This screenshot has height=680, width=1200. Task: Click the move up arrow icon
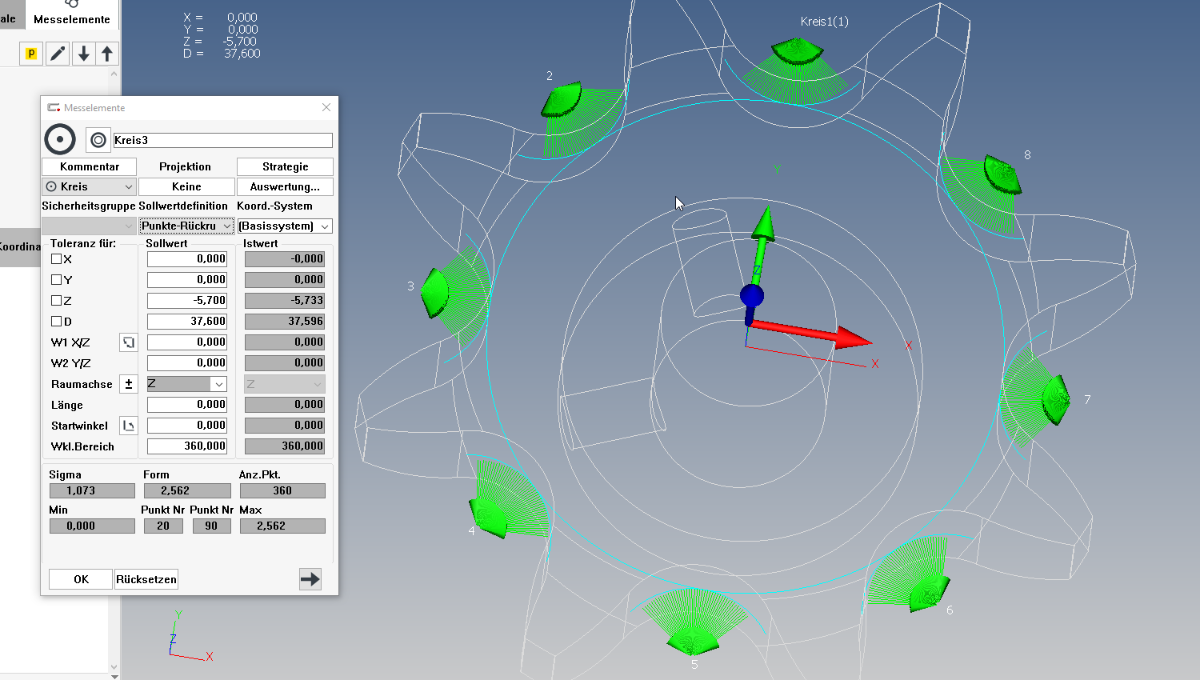107,54
